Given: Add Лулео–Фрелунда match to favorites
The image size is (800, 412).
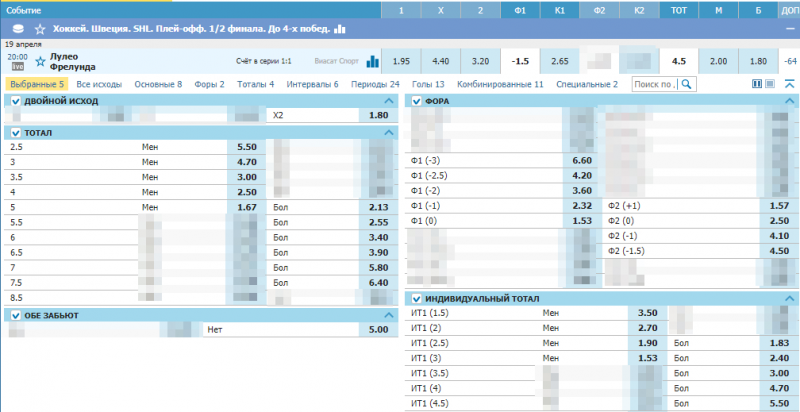Looking at the screenshot, I should (41, 61).
